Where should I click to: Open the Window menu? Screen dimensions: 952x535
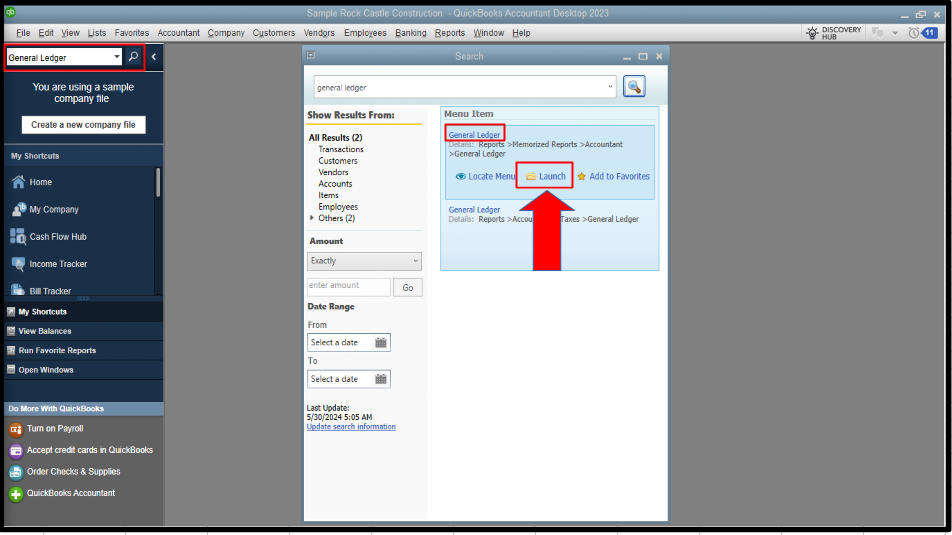click(x=489, y=33)
